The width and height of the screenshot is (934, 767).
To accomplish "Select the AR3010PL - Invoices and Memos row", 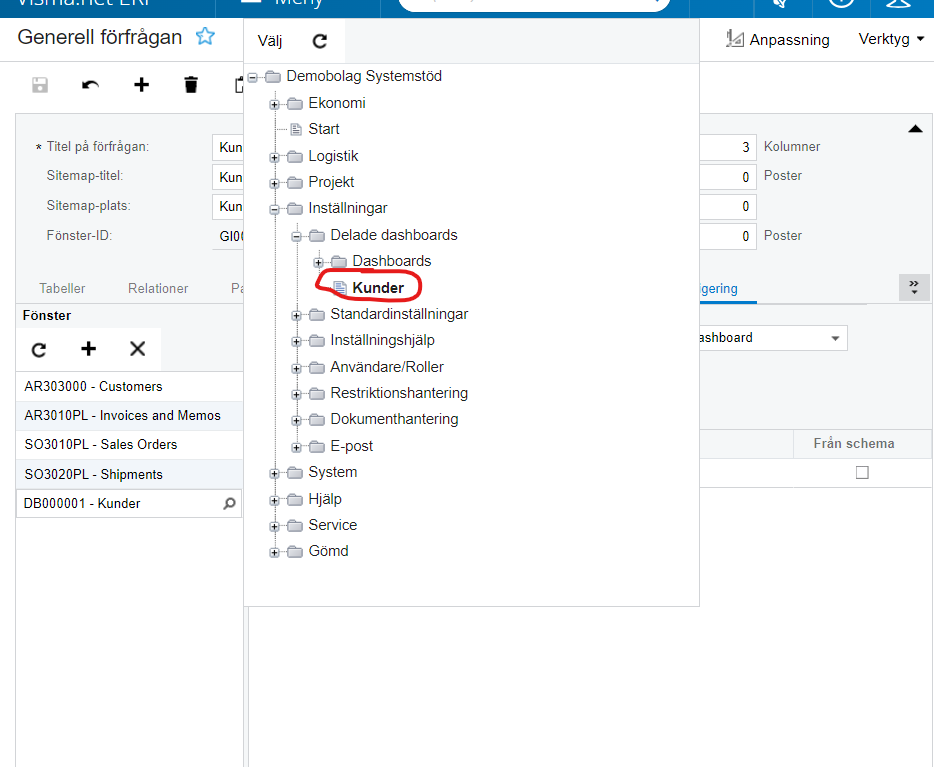I will 129,416.
